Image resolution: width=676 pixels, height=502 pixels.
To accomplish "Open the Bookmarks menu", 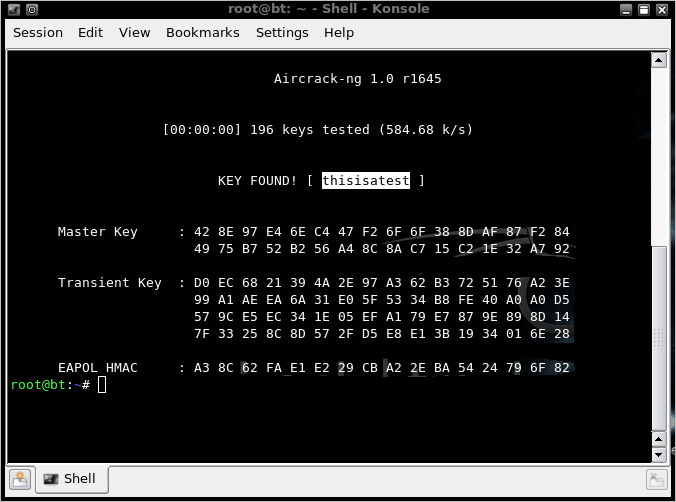I will pos(203,33).
